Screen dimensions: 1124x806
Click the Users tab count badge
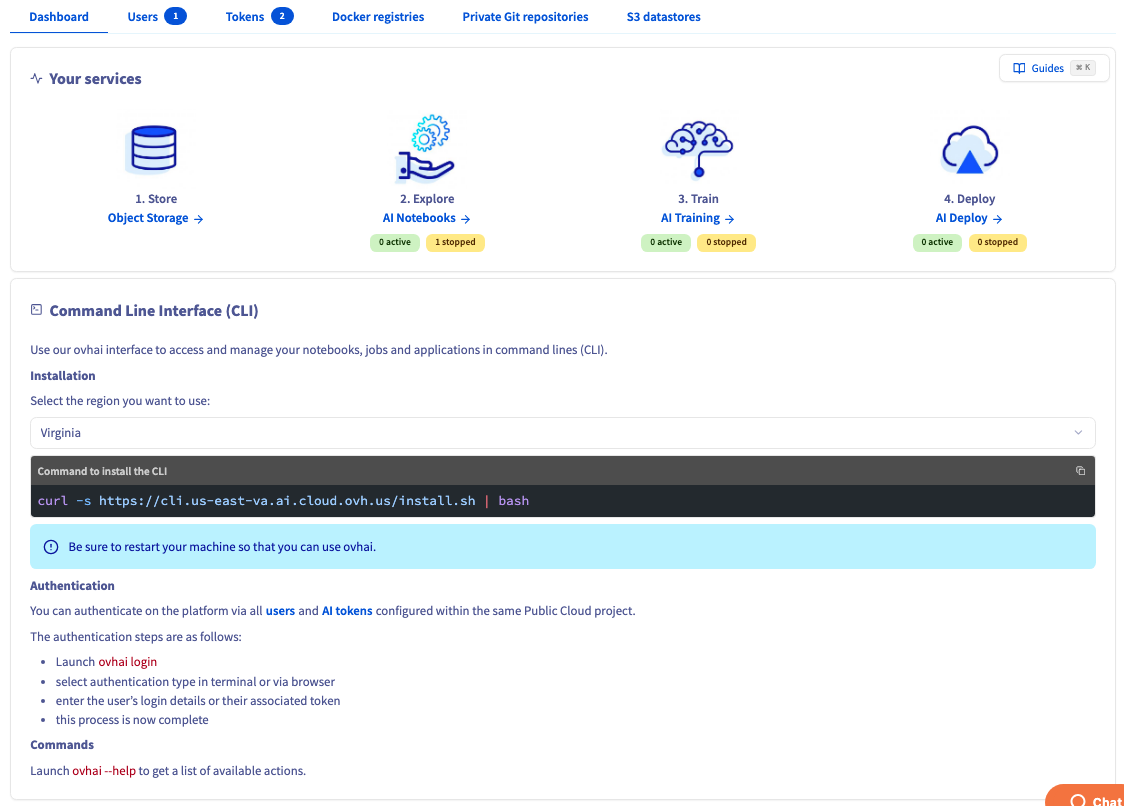pos(176,16)
